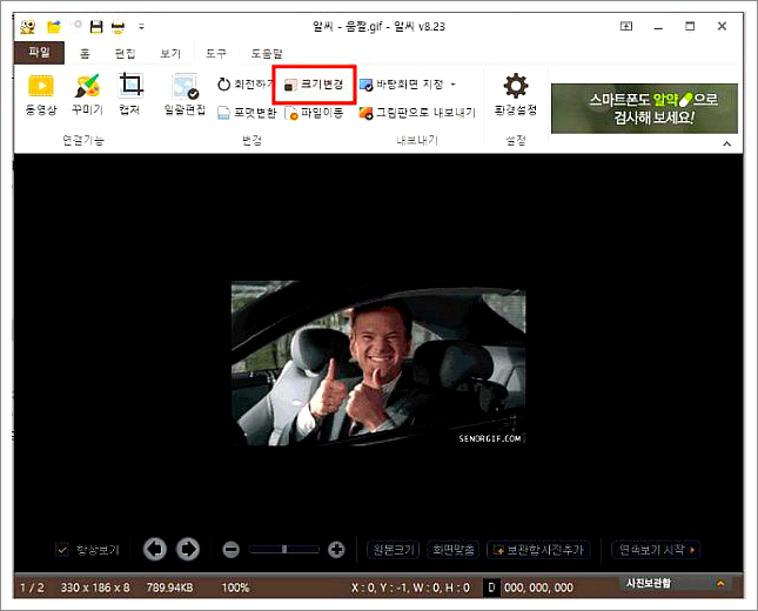This screenshot has width=758, height=611.
Task: Click the open folder quick access icon
Action: pos(54,27)
